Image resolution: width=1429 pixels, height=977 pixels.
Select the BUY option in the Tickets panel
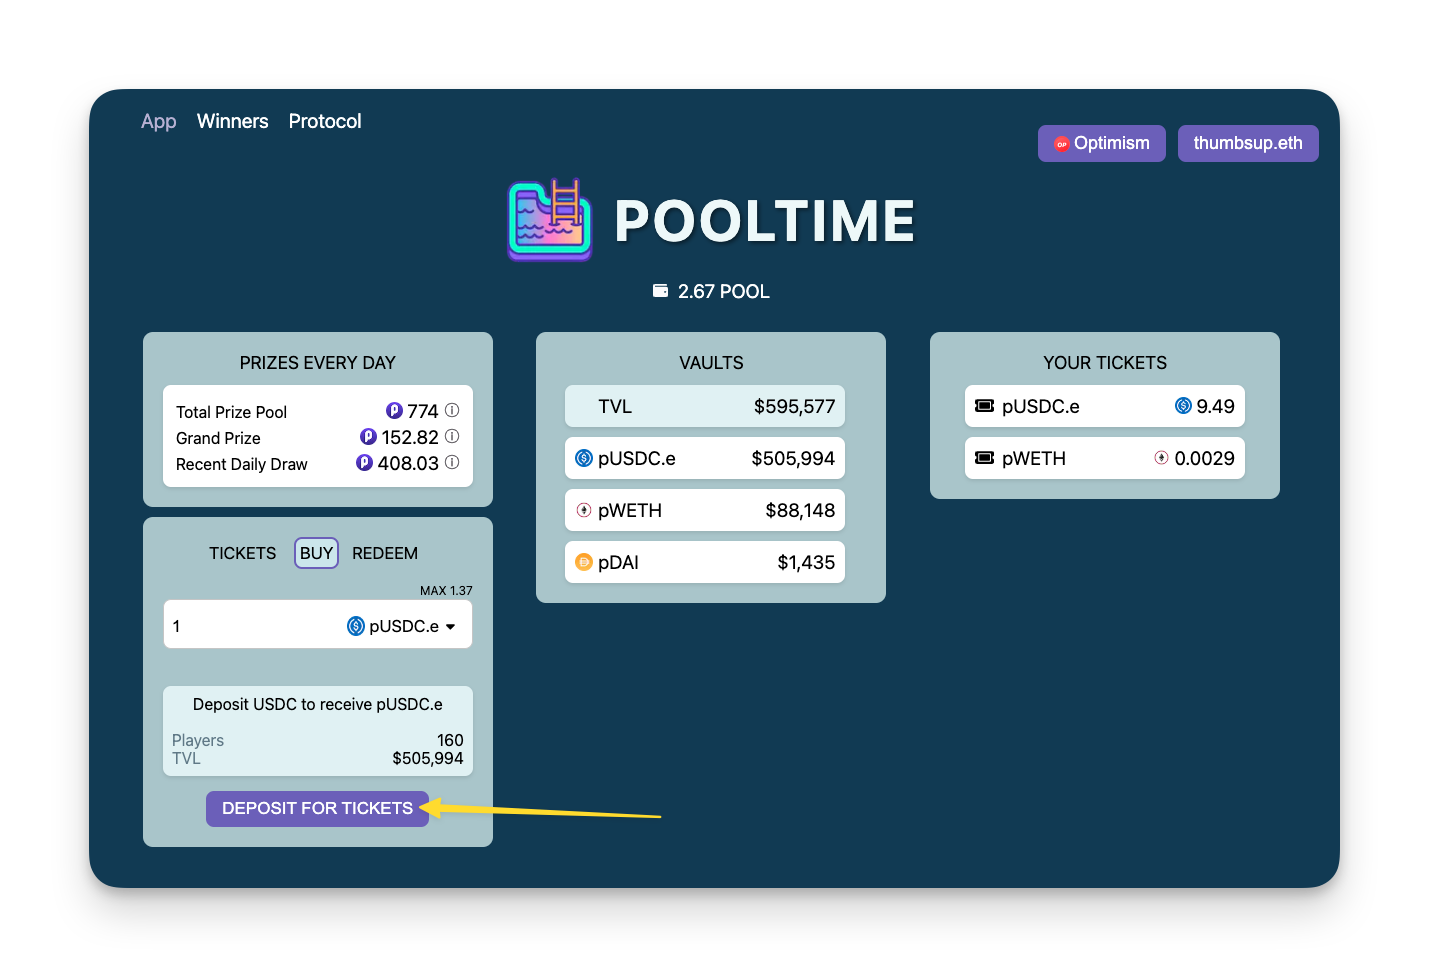pos(316,552)
